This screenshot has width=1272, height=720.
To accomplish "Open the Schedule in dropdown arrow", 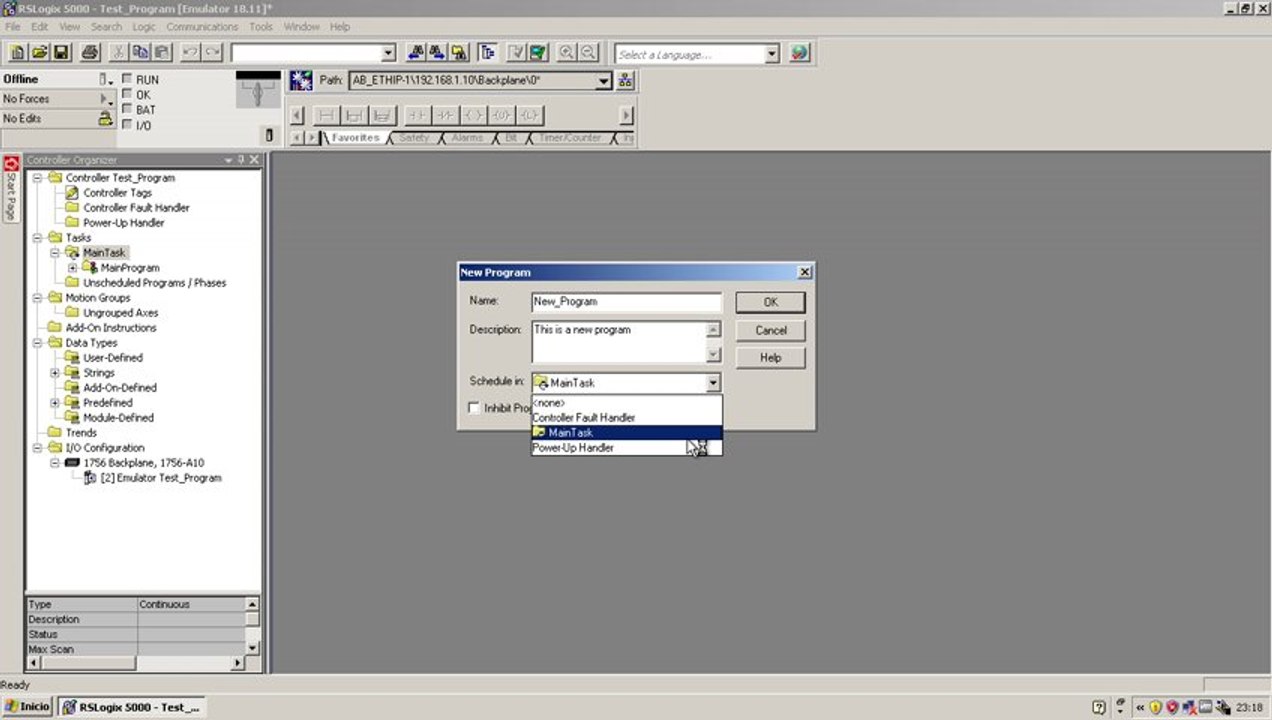I will (713, 383).
